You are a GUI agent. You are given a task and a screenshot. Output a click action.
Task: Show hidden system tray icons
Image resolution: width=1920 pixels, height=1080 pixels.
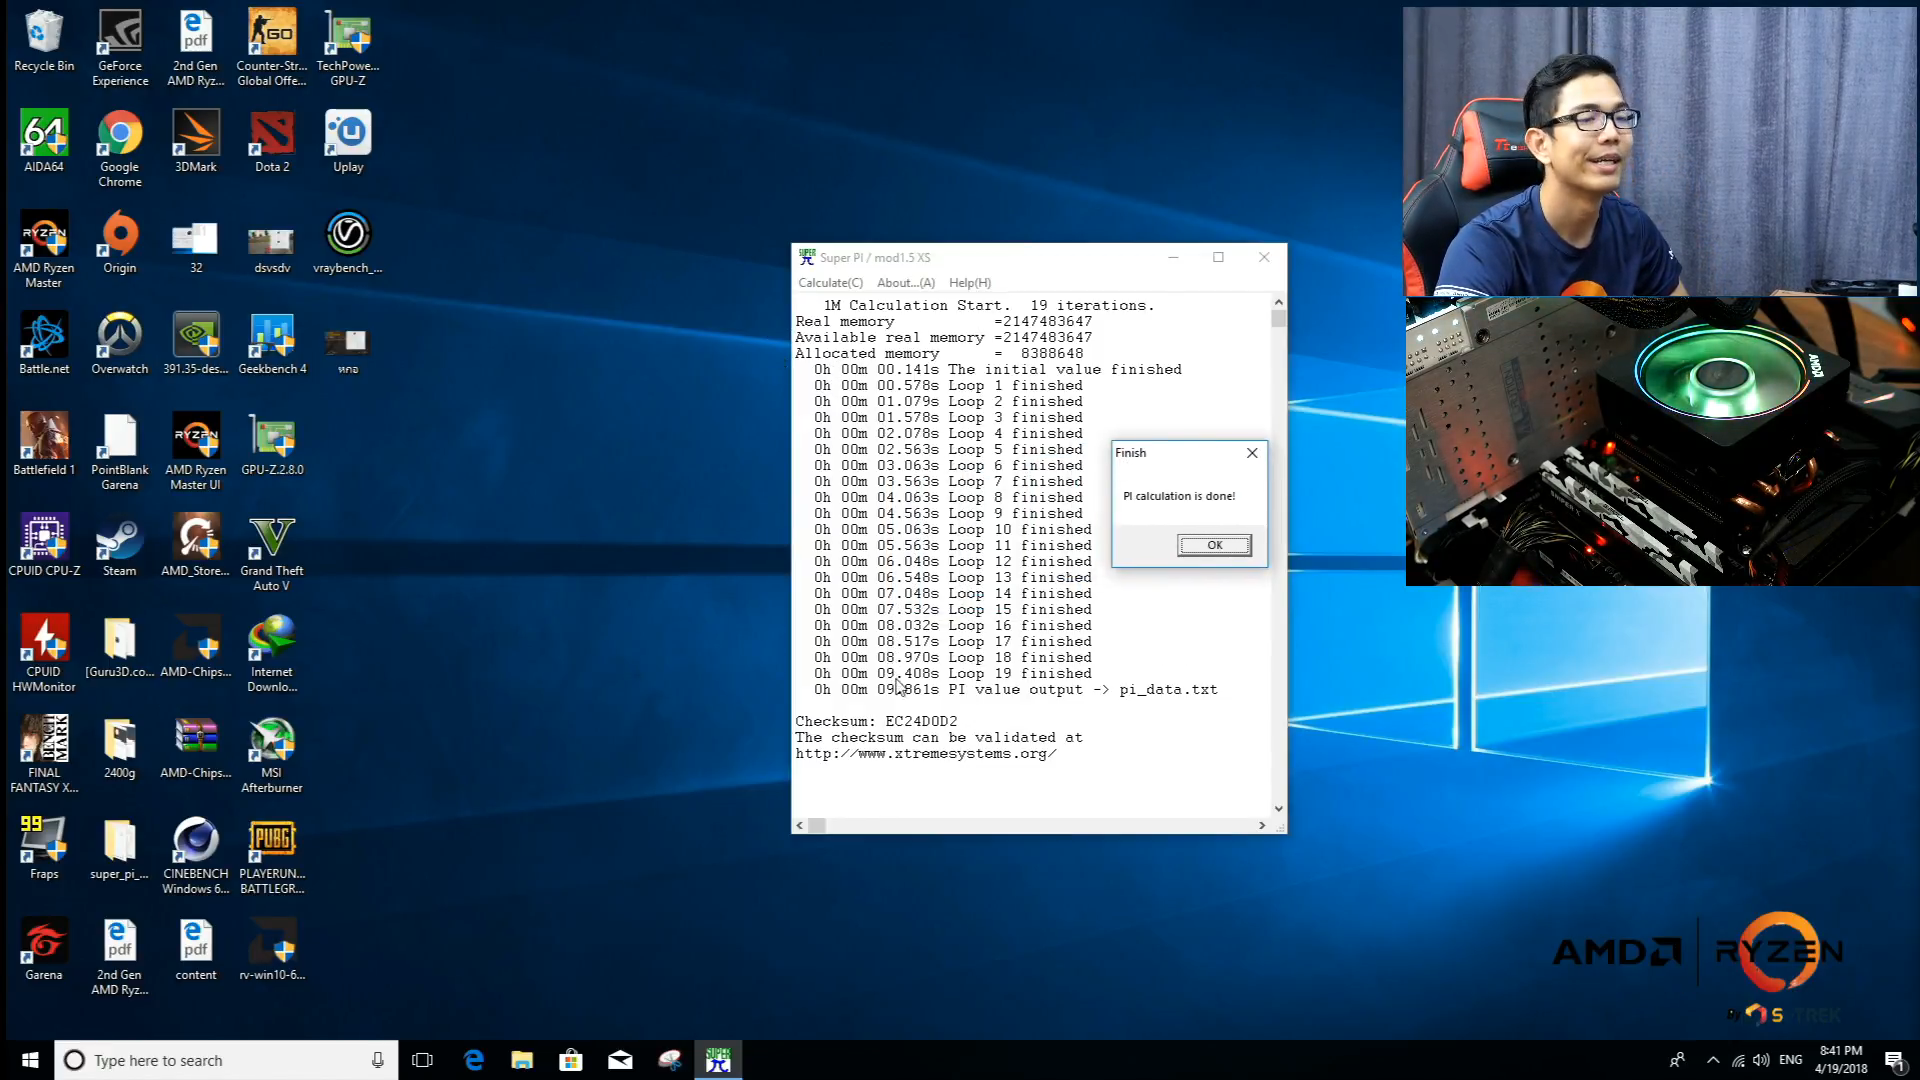pos(1713,1060)
